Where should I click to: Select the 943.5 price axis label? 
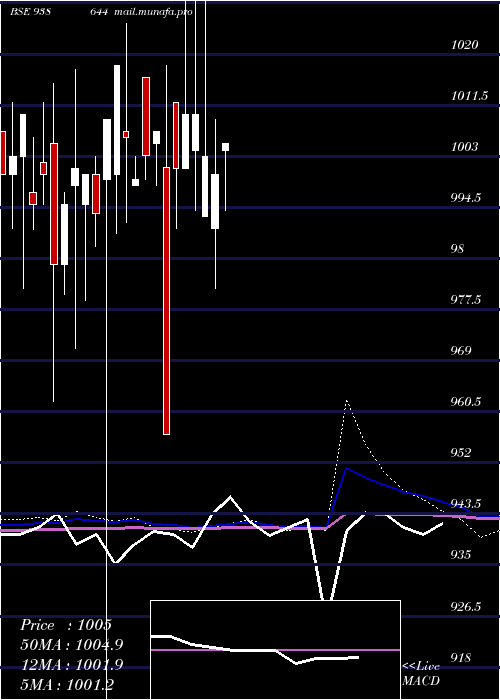[x=466, y=504]
